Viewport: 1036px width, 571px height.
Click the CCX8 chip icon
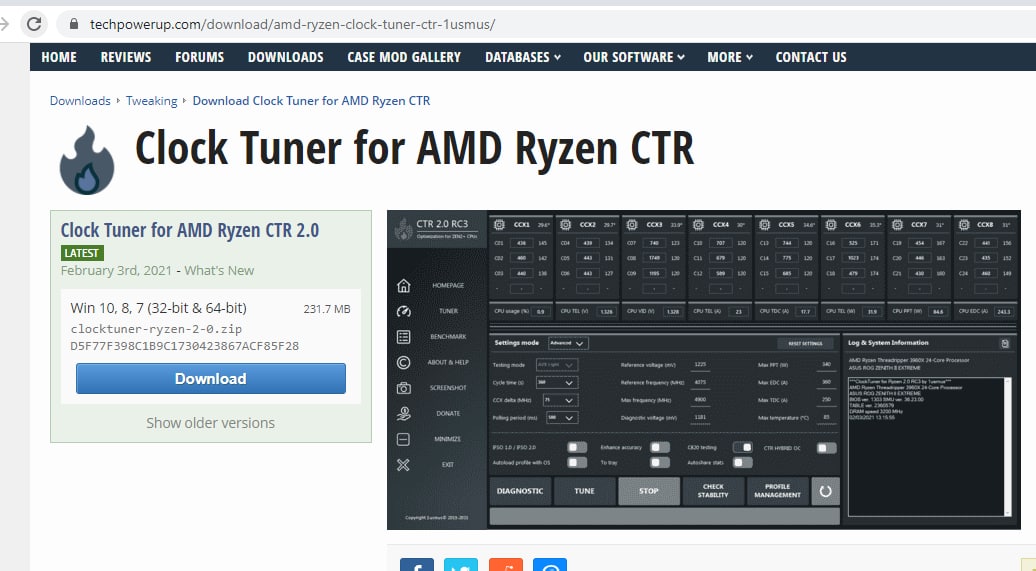(963, 225)
